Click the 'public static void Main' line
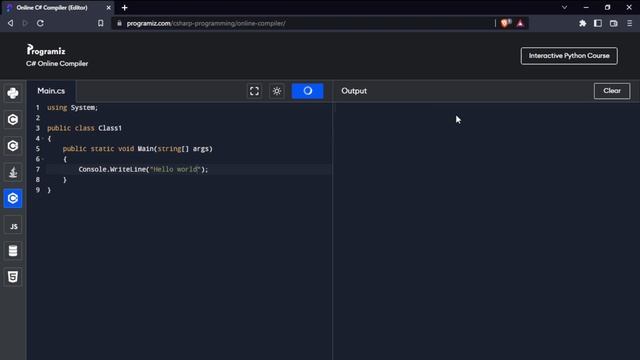 (138, 149)
